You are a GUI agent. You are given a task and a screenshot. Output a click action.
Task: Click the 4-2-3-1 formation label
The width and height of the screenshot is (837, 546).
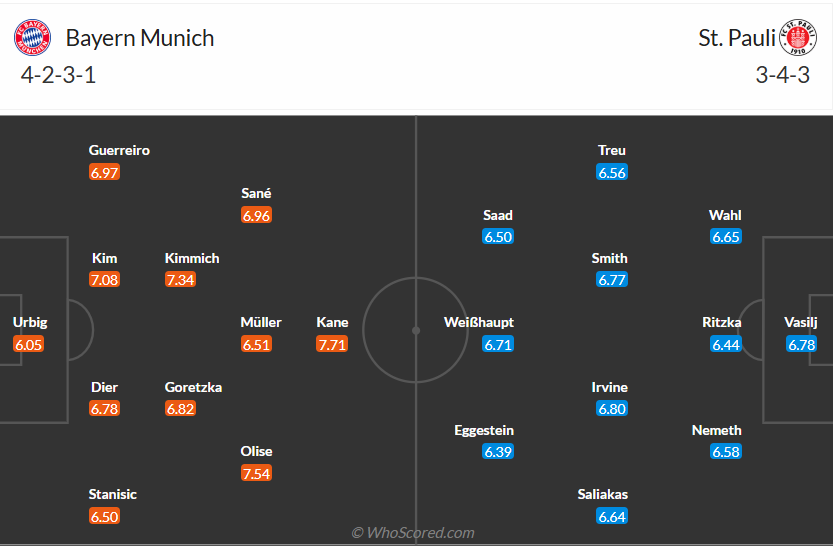tap(58, 75)
